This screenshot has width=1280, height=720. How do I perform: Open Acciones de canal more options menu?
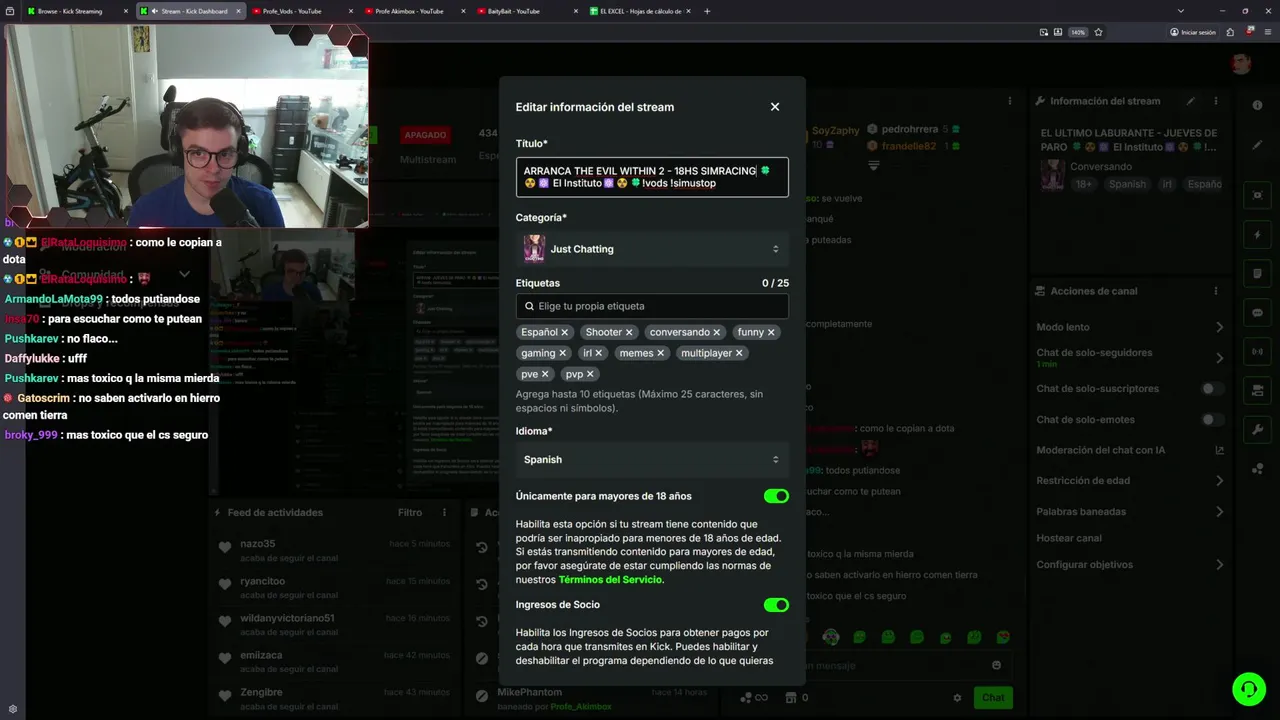point(1217,291)
